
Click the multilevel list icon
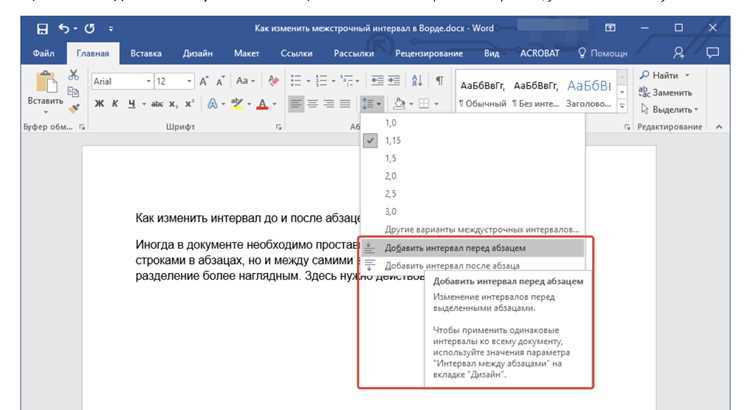(346, 81)
